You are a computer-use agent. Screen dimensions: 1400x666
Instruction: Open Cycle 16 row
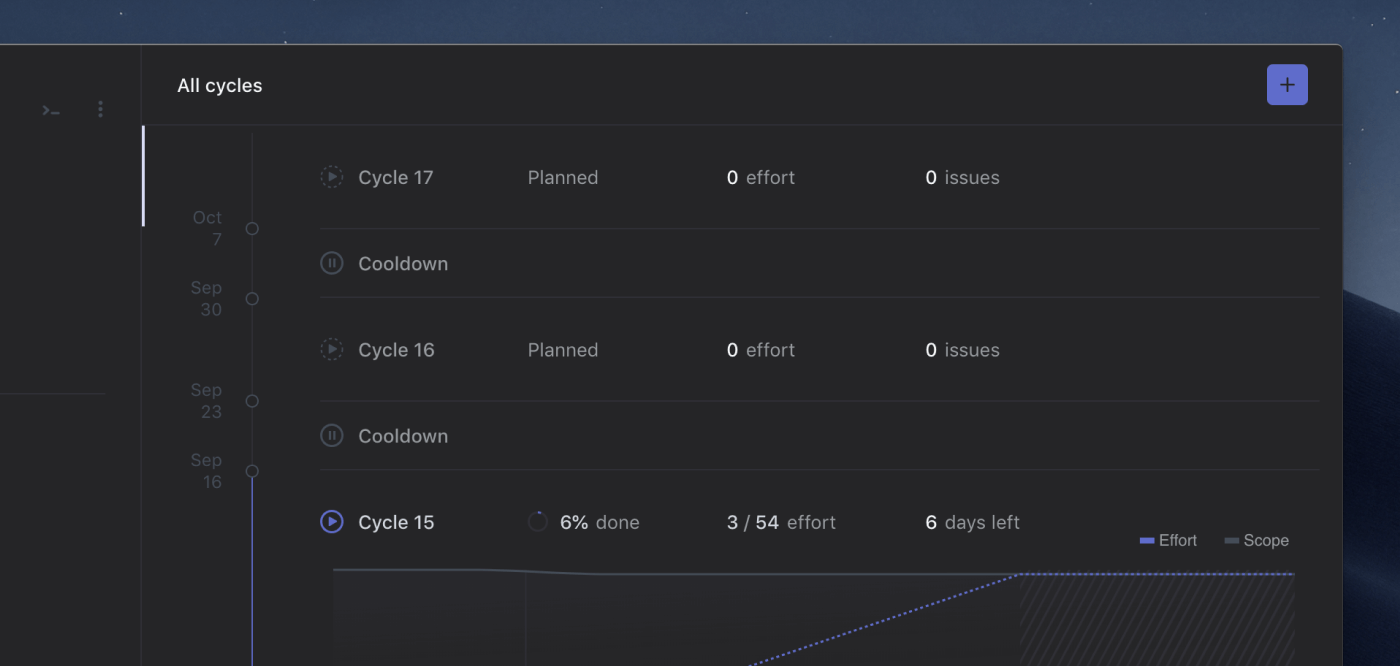pyautogui.click(x=396, y=350)
